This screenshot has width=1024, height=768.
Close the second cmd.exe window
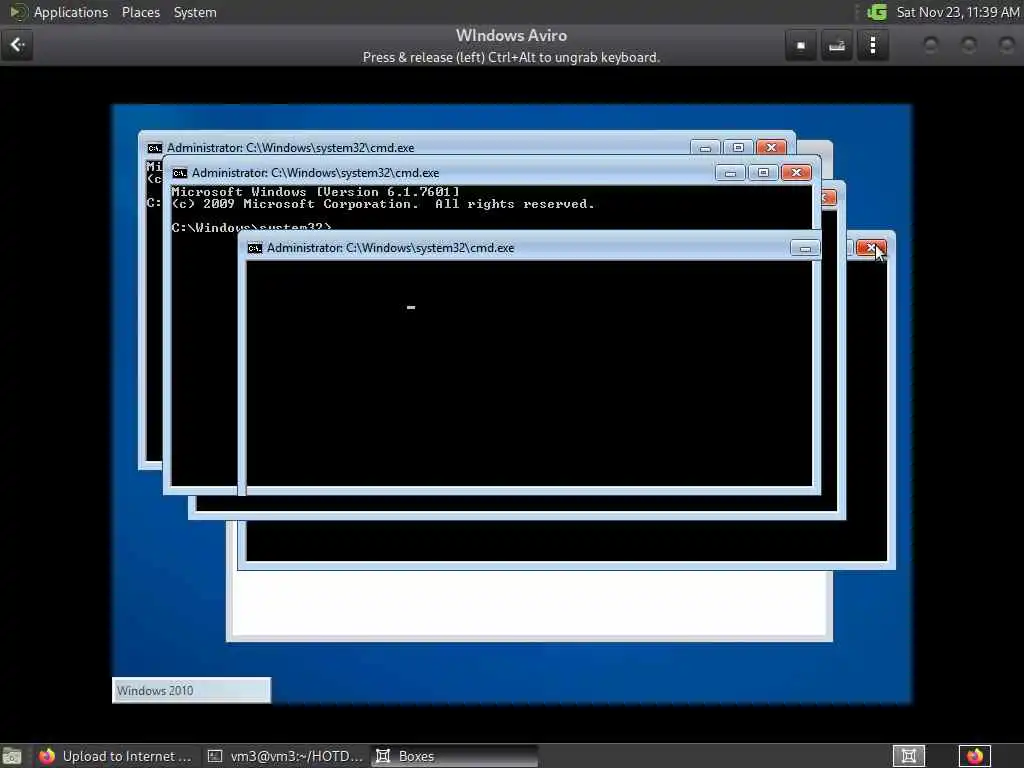click(796, 172)
